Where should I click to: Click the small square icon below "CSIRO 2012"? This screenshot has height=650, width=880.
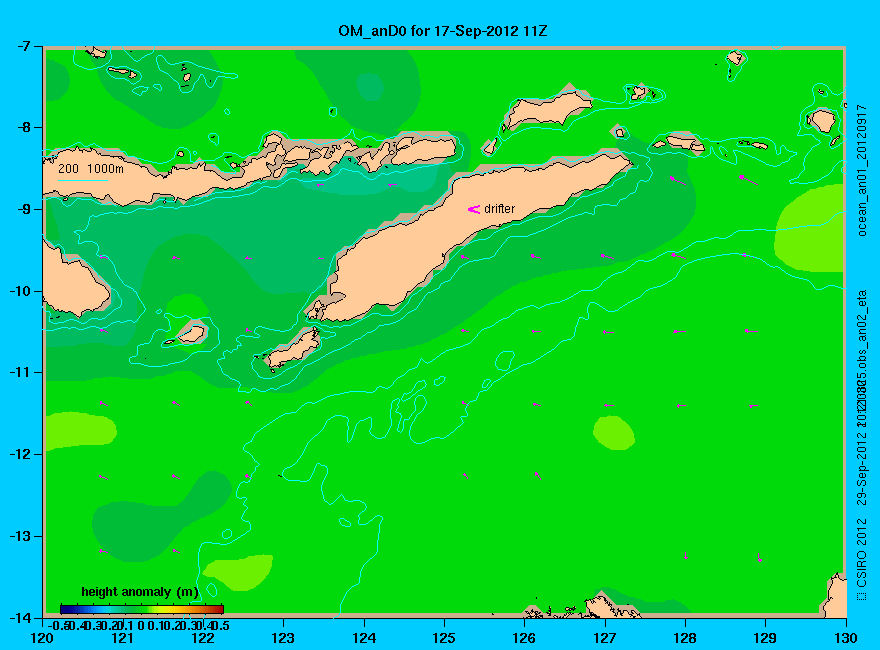861,596
